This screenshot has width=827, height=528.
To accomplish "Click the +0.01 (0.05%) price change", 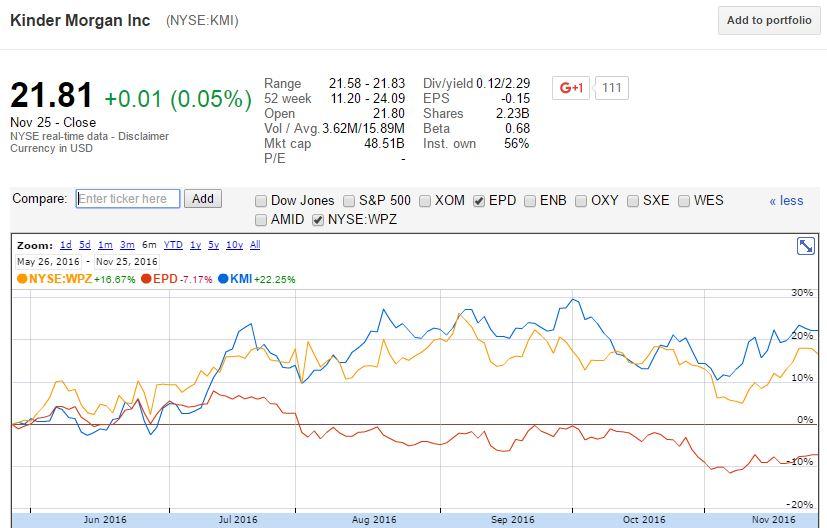I will [178, 99].
